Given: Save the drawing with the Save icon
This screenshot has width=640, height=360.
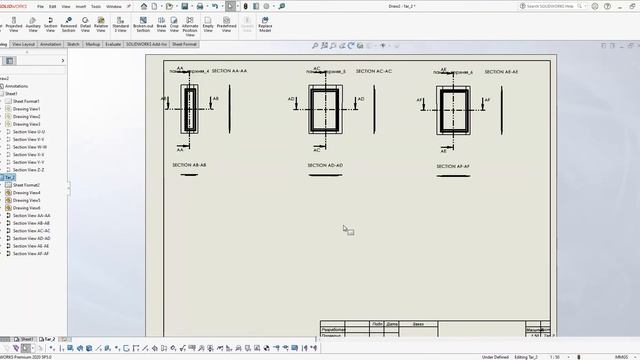Looking at the screenshot, I should click(x=184, y=6).
